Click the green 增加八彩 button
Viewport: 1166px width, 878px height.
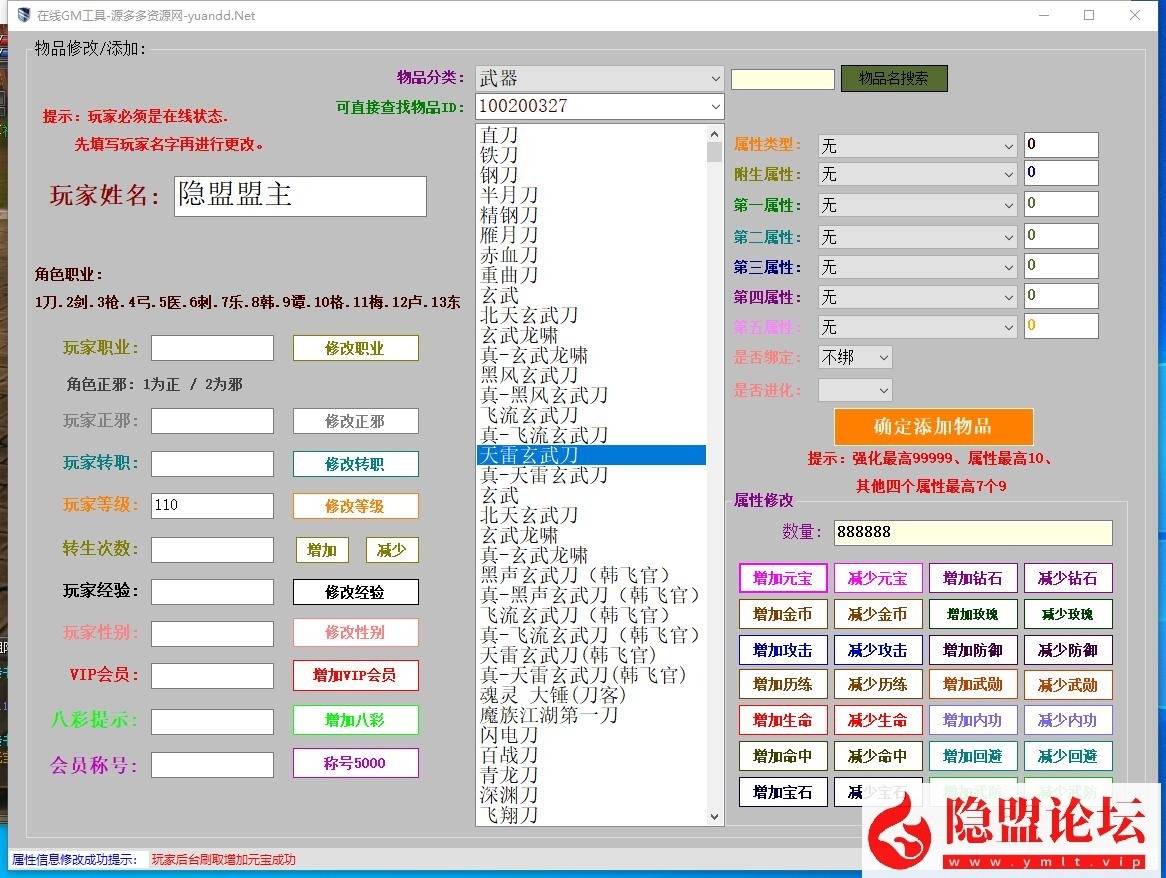pyautogui.click(x=355, y=721)
